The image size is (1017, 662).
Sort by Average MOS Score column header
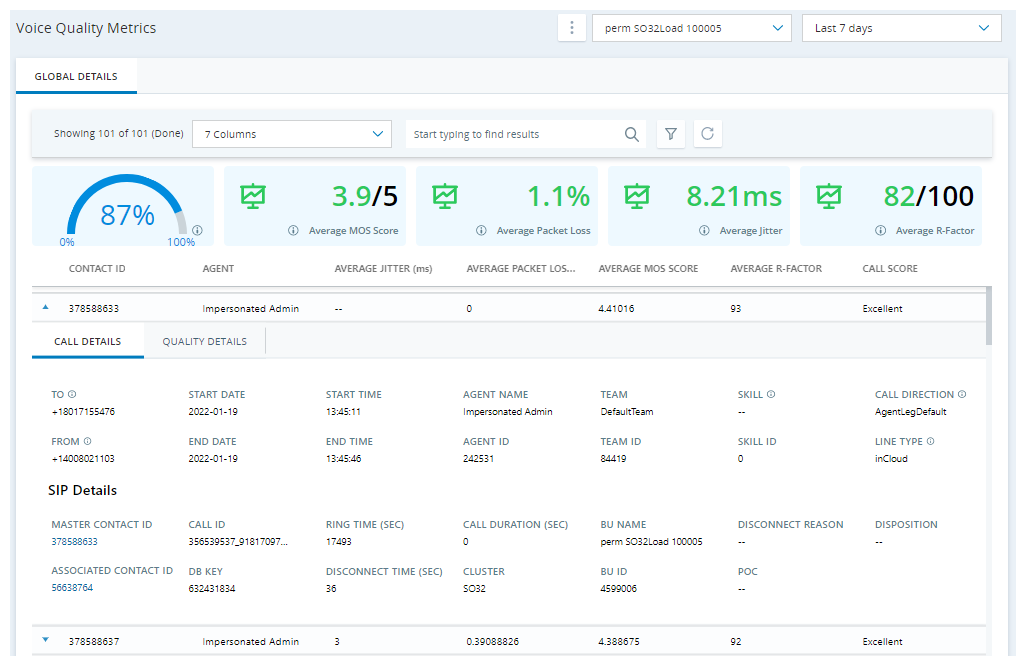648,268
